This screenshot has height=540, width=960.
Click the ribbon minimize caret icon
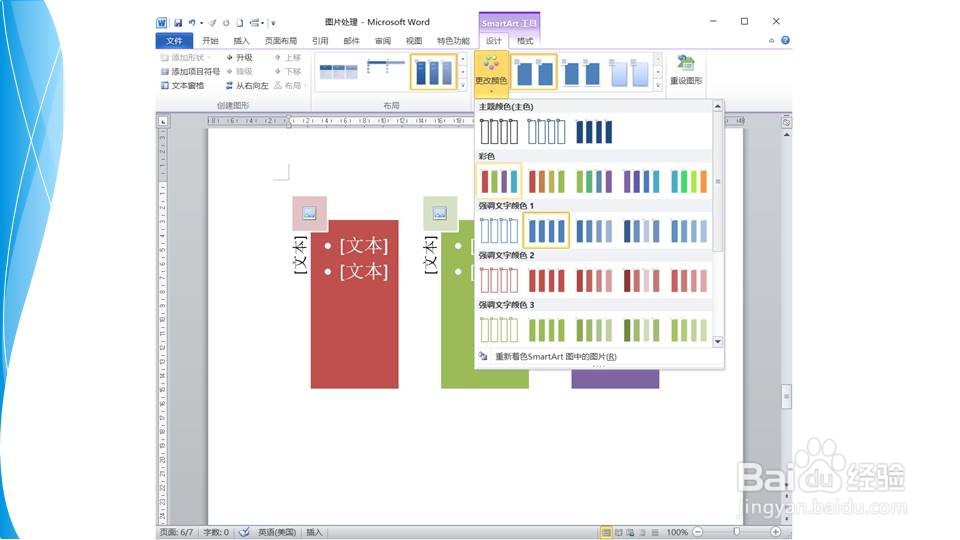pos(771,40)
